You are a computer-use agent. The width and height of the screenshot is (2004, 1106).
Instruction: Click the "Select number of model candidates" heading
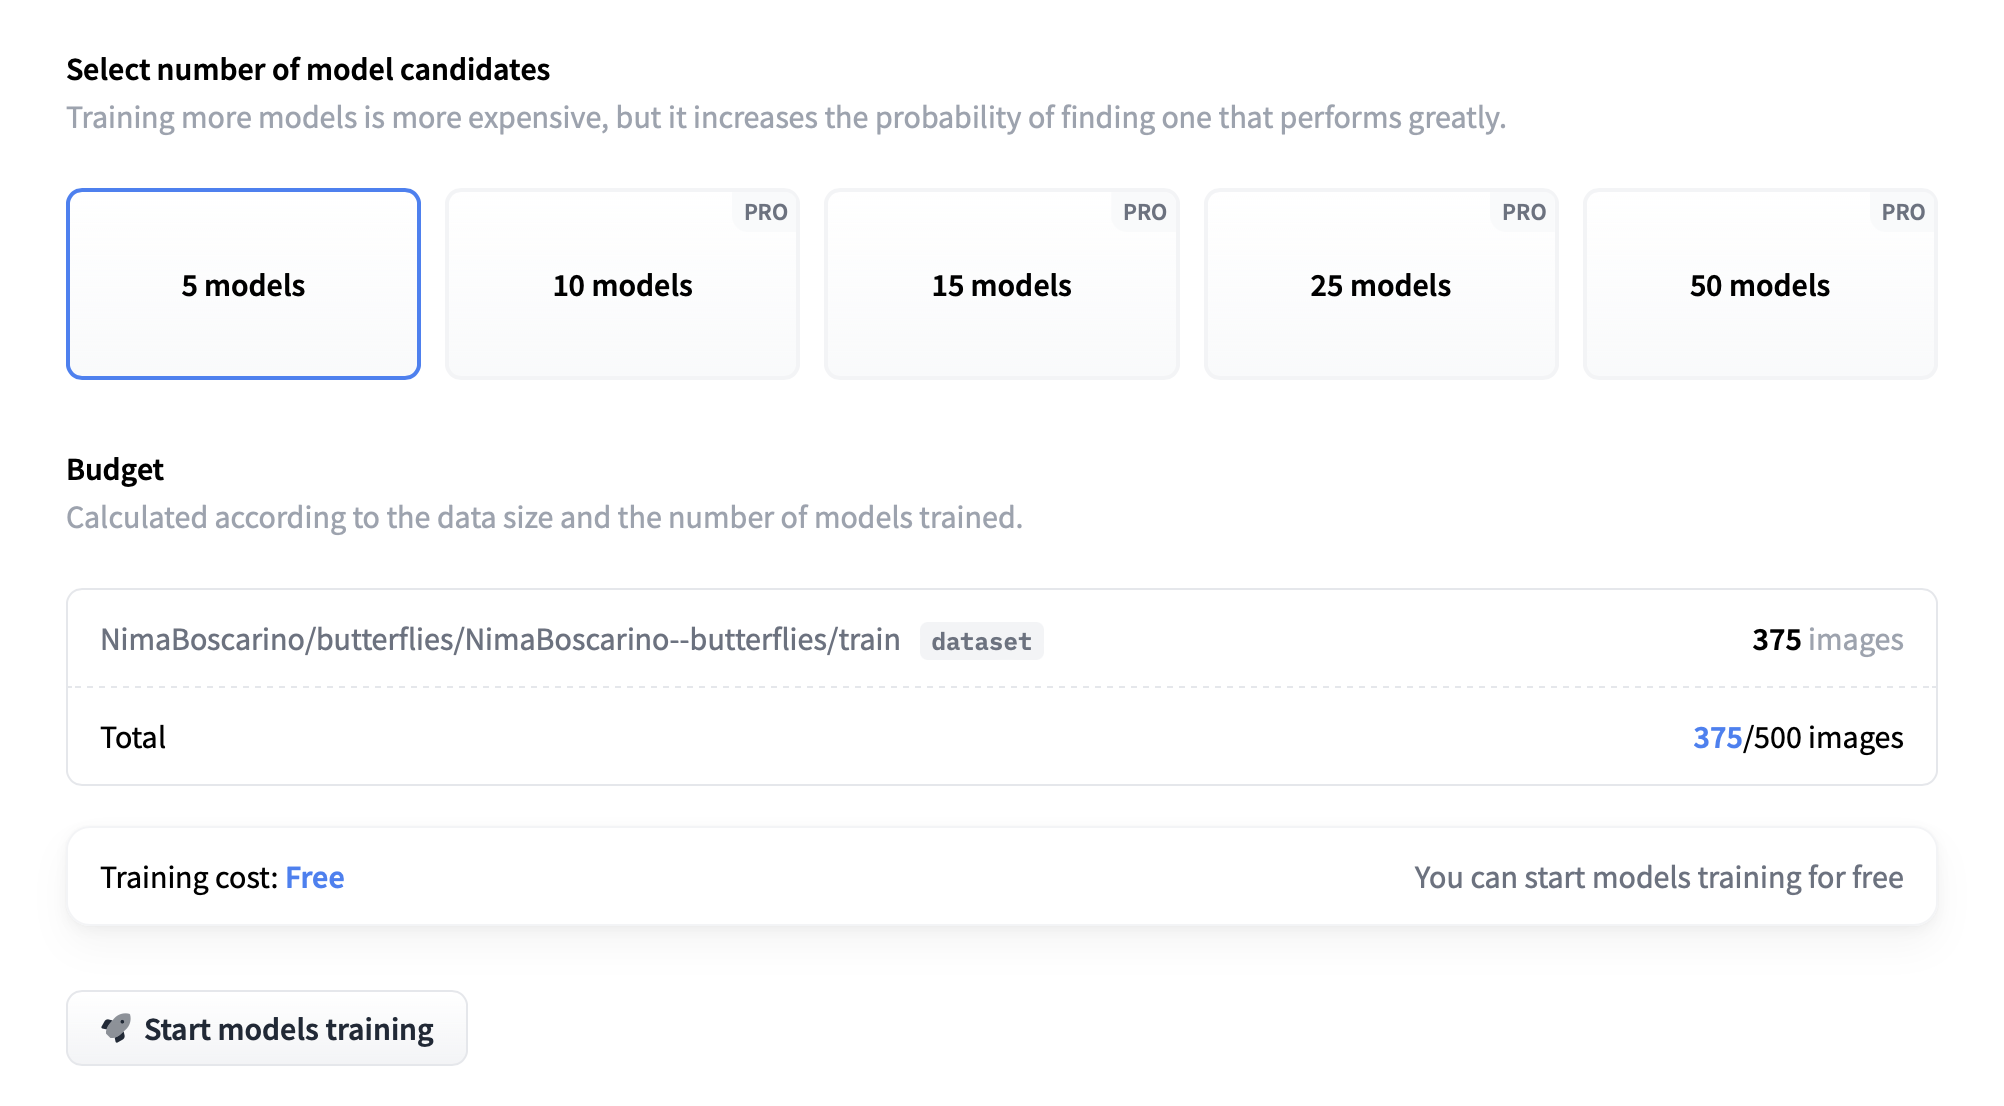pos(308,70)
